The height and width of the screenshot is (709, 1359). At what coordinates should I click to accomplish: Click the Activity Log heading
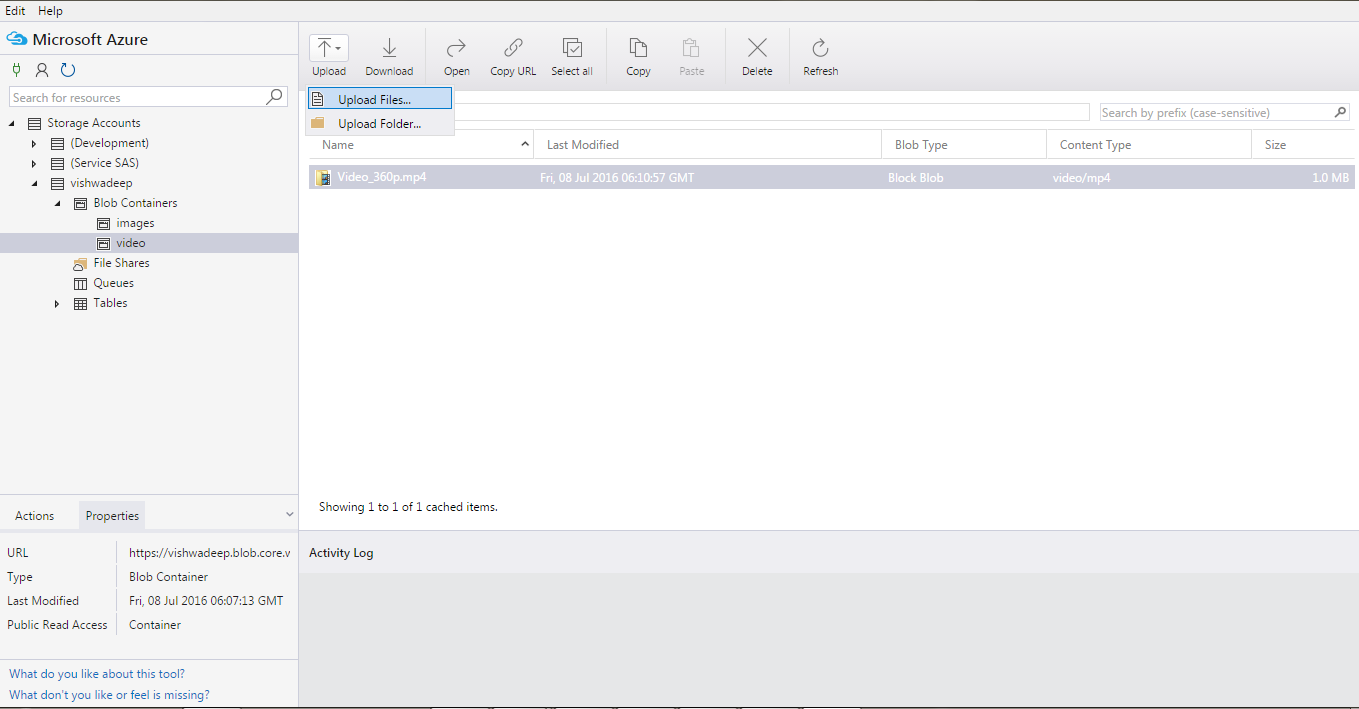(x=341, y=553)
